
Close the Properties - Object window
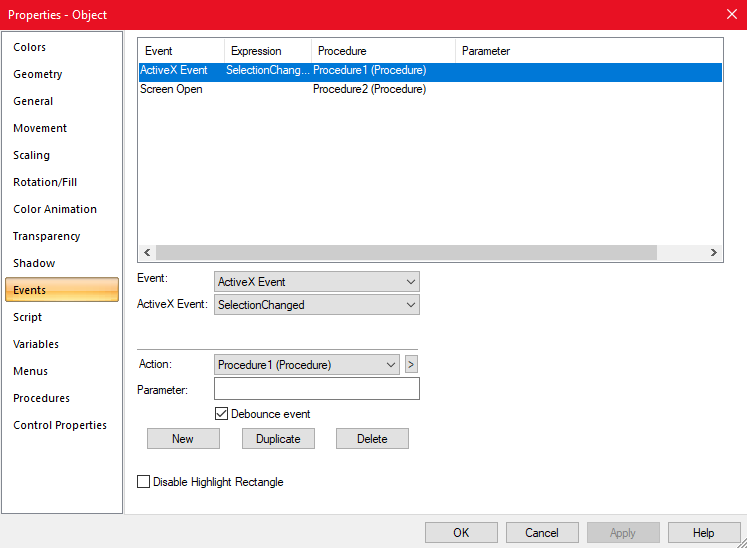click(732, 14)
